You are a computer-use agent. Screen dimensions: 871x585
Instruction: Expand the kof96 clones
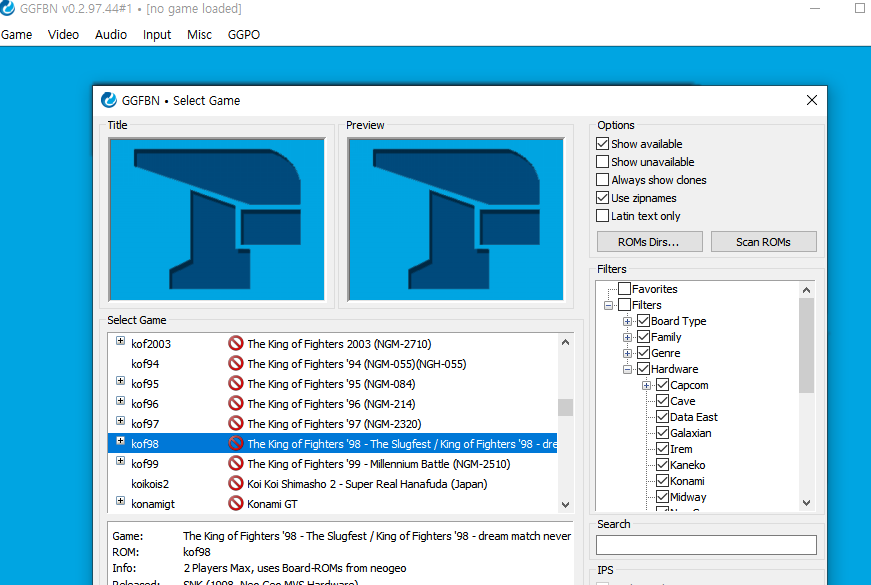[x=120, y=401]
